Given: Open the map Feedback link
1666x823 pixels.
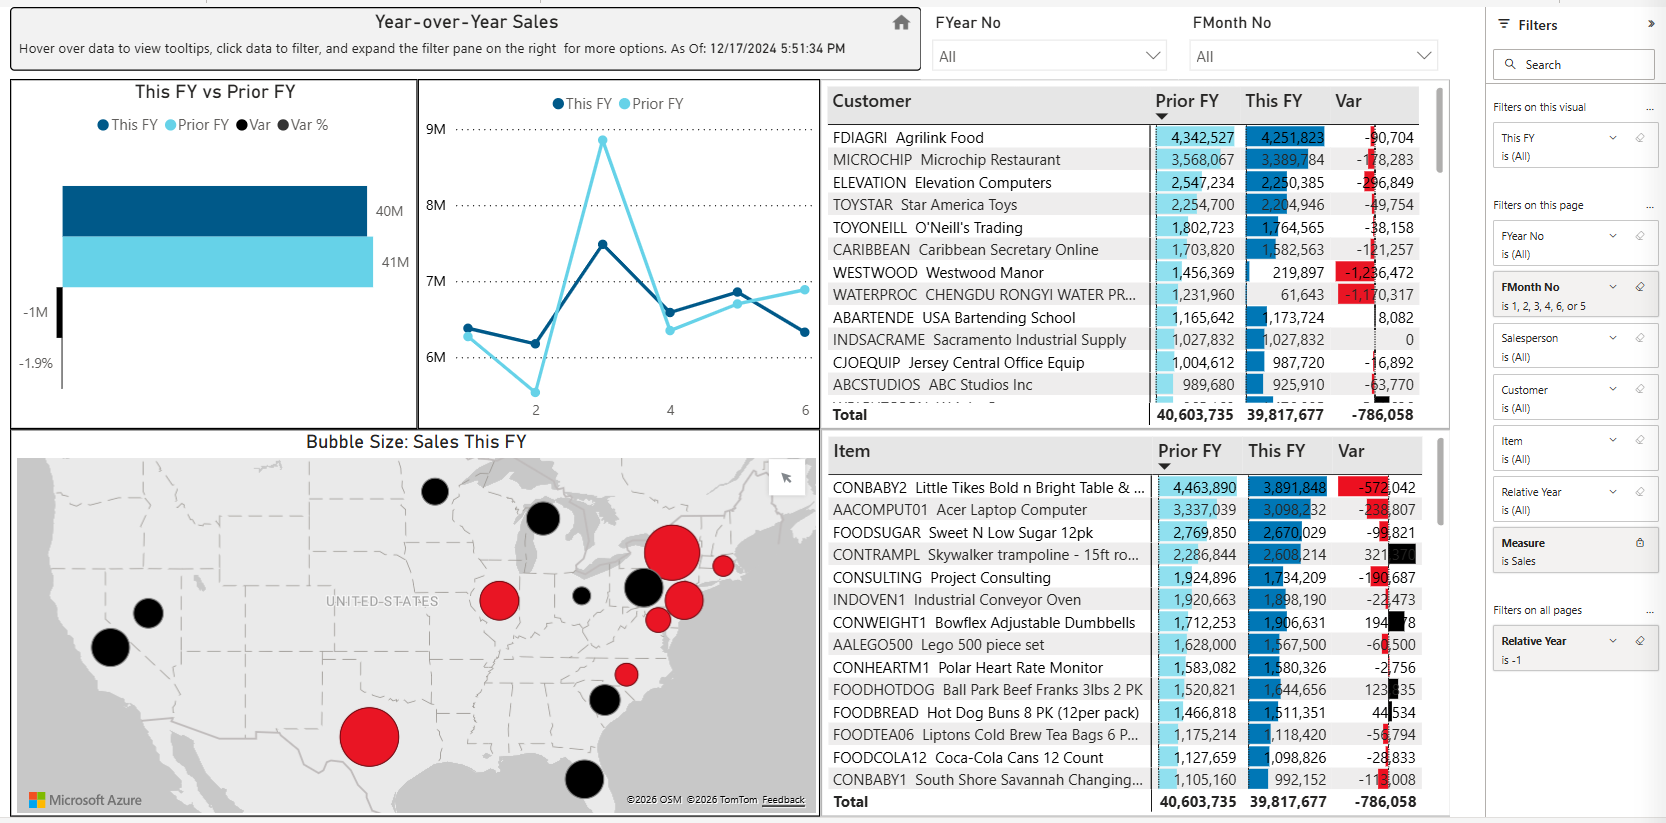Looking at the screenshot, I should coord(783,800).
